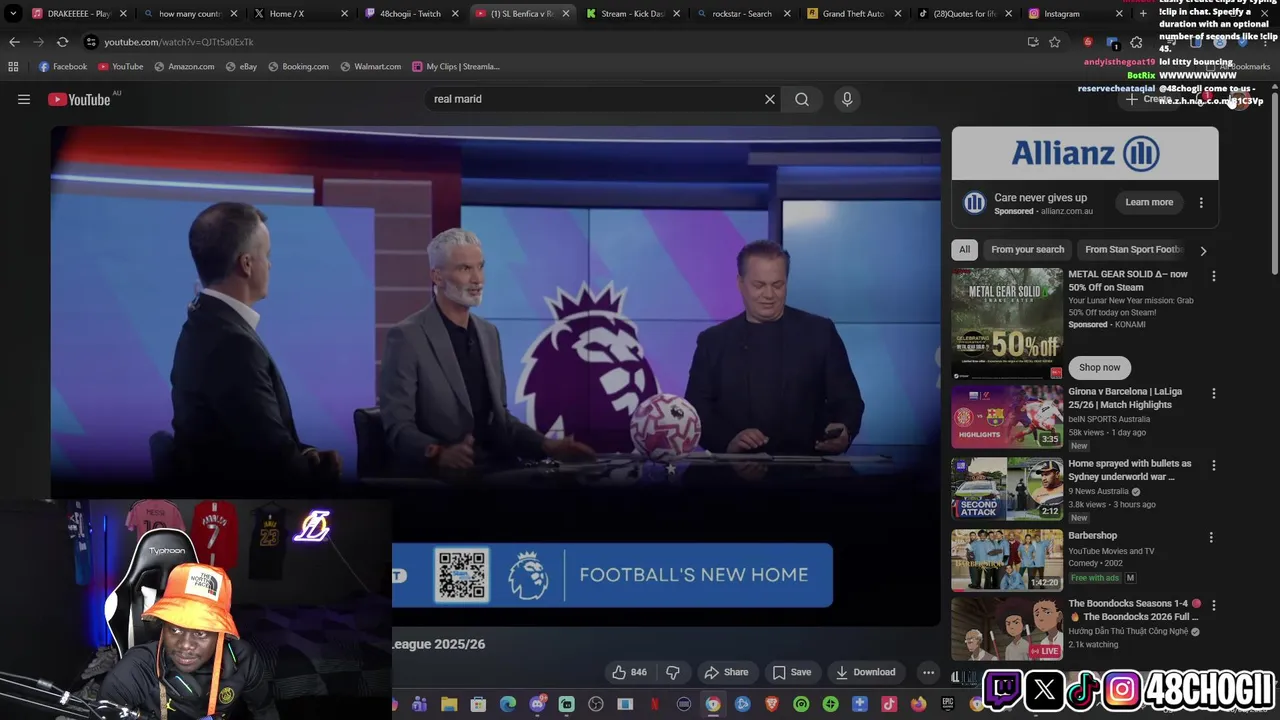Select 'From Stan Sport Football' chip
This screenshot has height=720, width=1280.
[1133, 249]
